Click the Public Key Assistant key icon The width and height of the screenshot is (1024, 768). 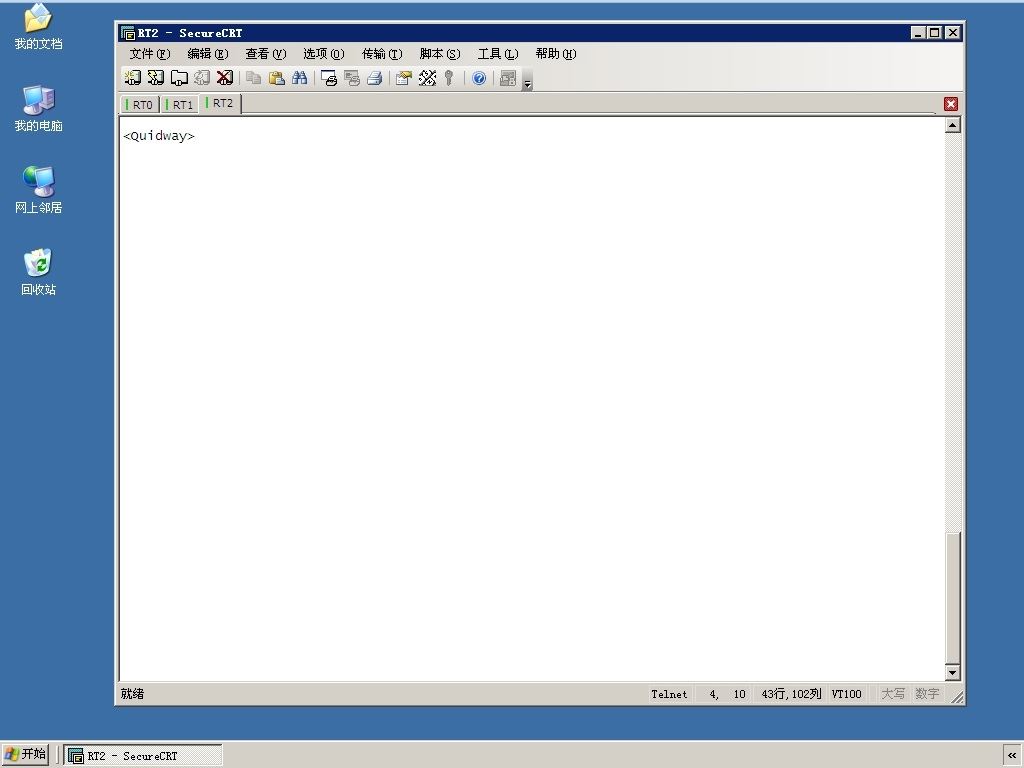pos(449,78)
